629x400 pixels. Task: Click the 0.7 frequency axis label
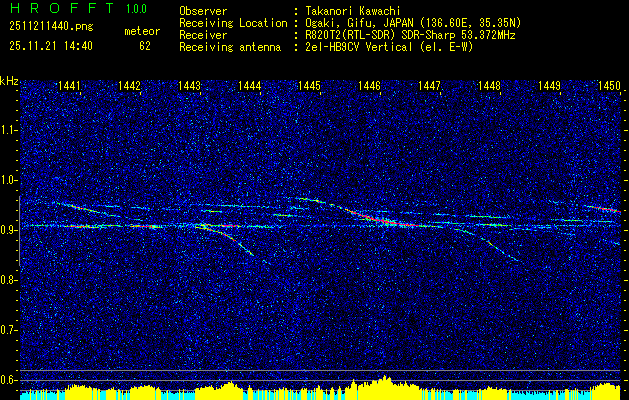7,330
